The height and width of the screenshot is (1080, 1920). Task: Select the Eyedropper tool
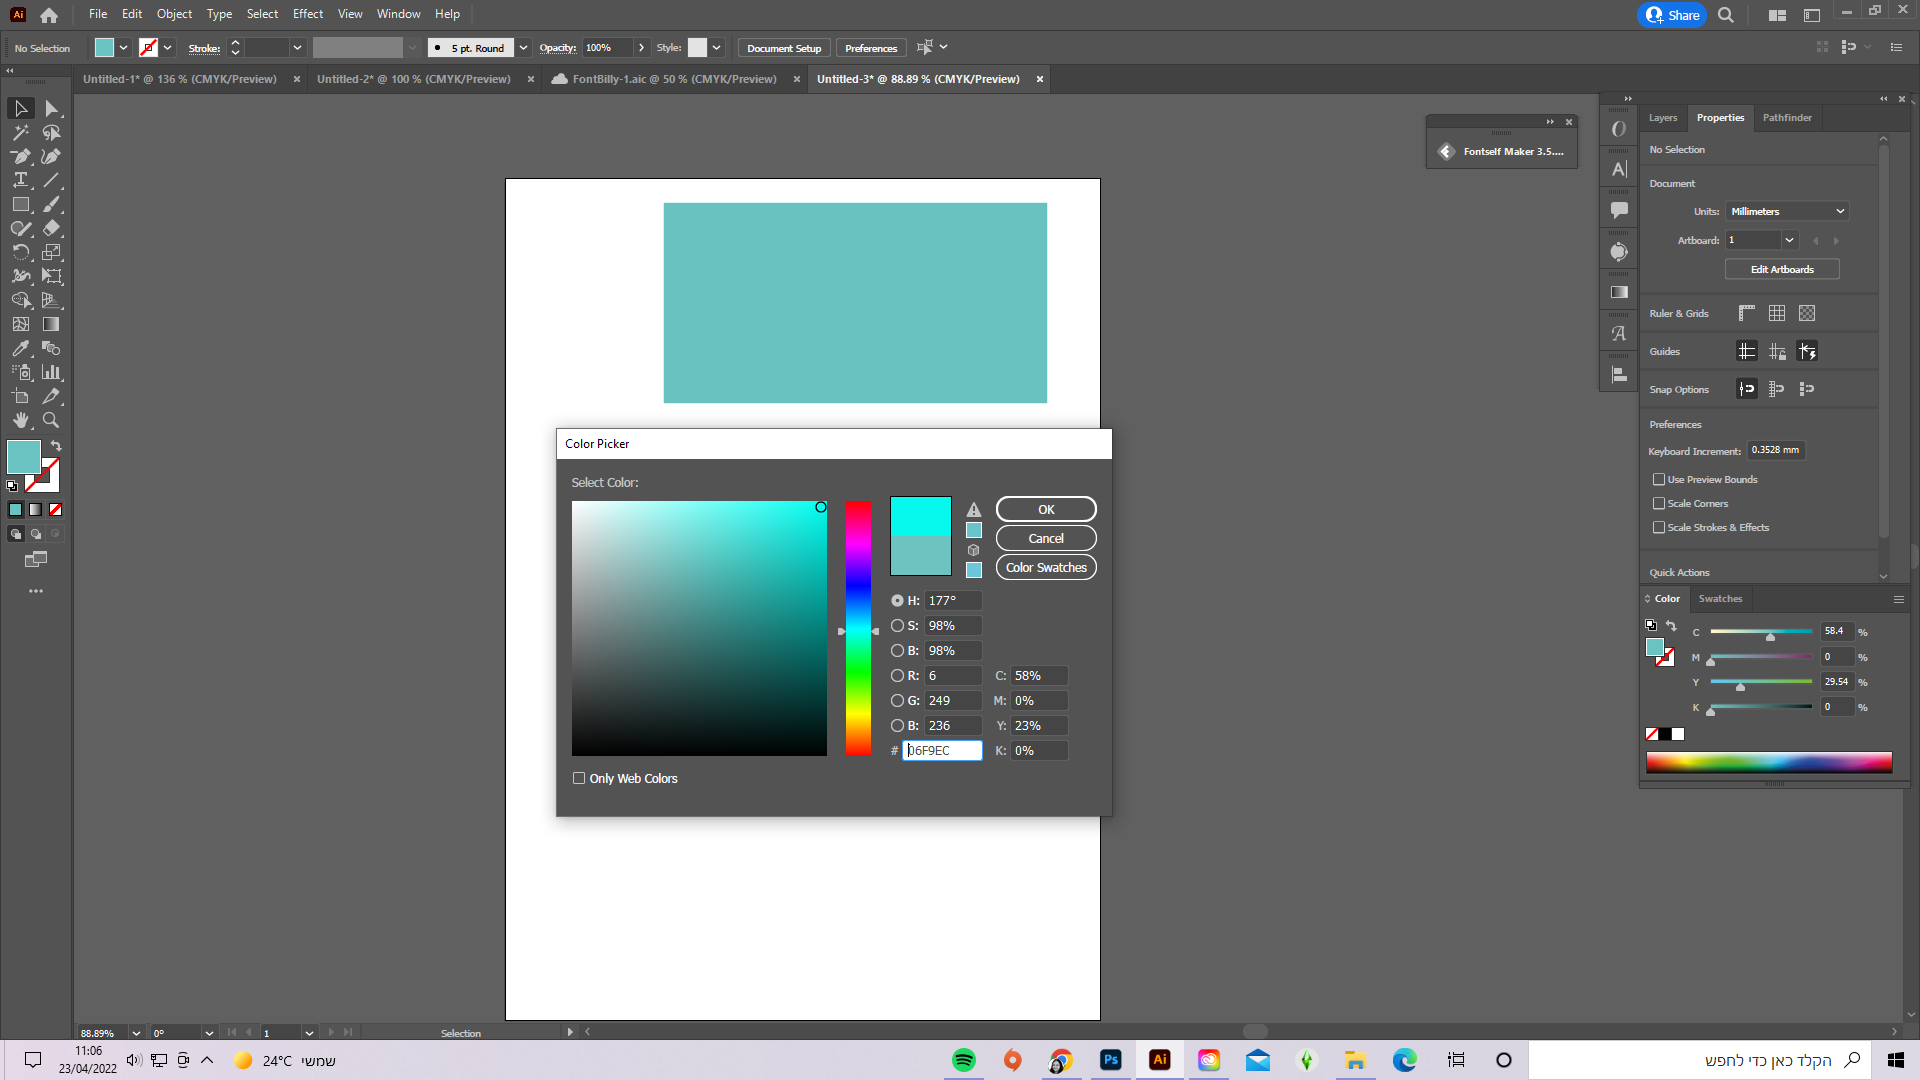(x=20, y=348)
